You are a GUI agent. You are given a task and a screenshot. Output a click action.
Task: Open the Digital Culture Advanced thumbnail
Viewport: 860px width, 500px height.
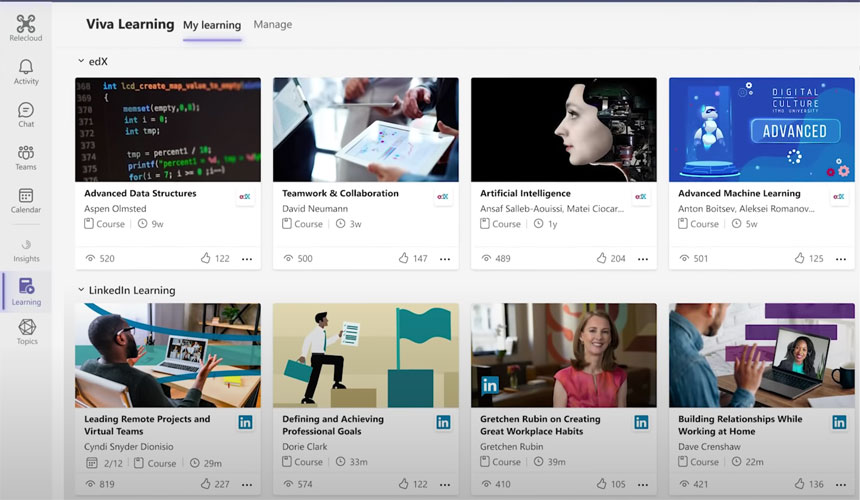pyautogui.click(x=762, y=129)
